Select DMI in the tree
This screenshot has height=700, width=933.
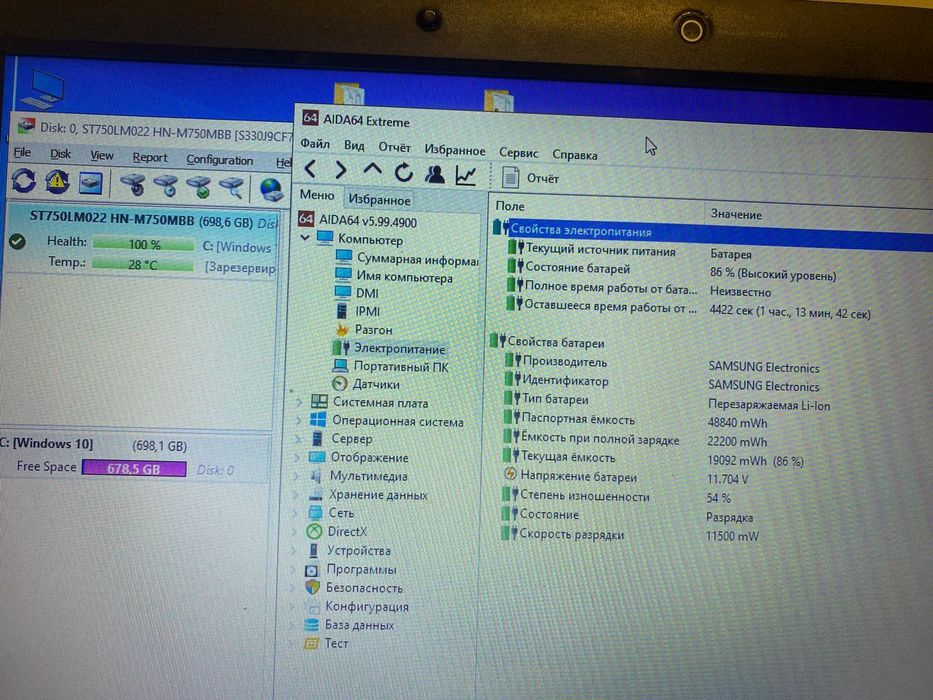point(356,293)
